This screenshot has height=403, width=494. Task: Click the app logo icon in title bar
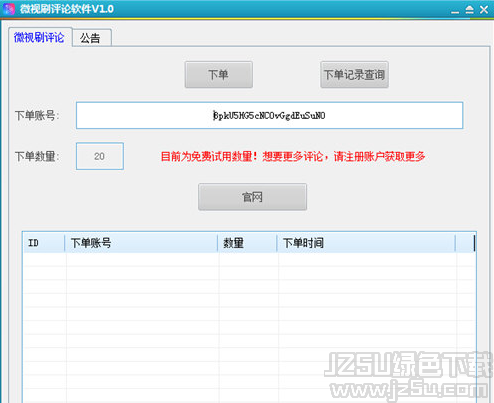click(9, 9)
